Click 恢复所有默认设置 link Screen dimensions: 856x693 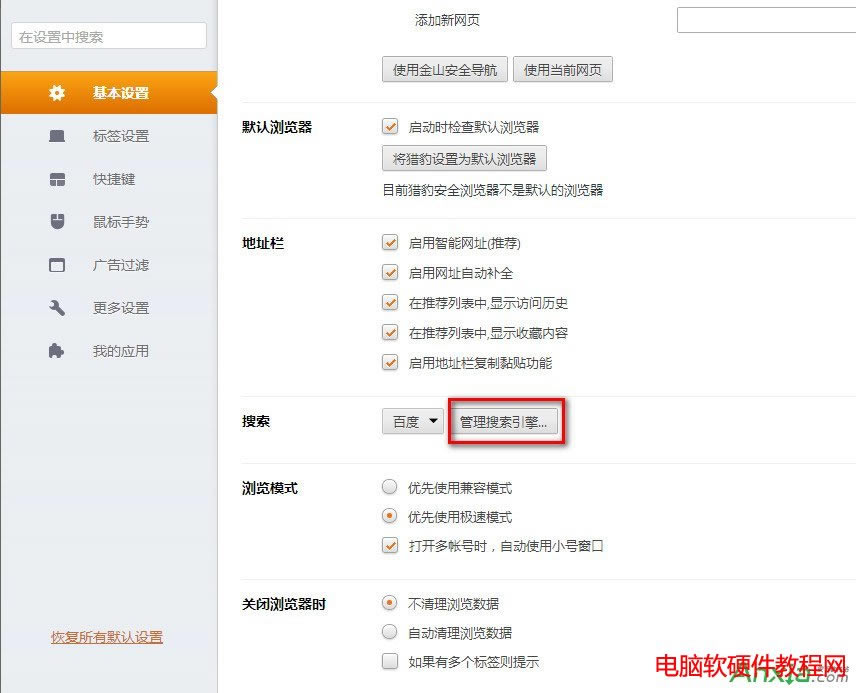point(107,637)
